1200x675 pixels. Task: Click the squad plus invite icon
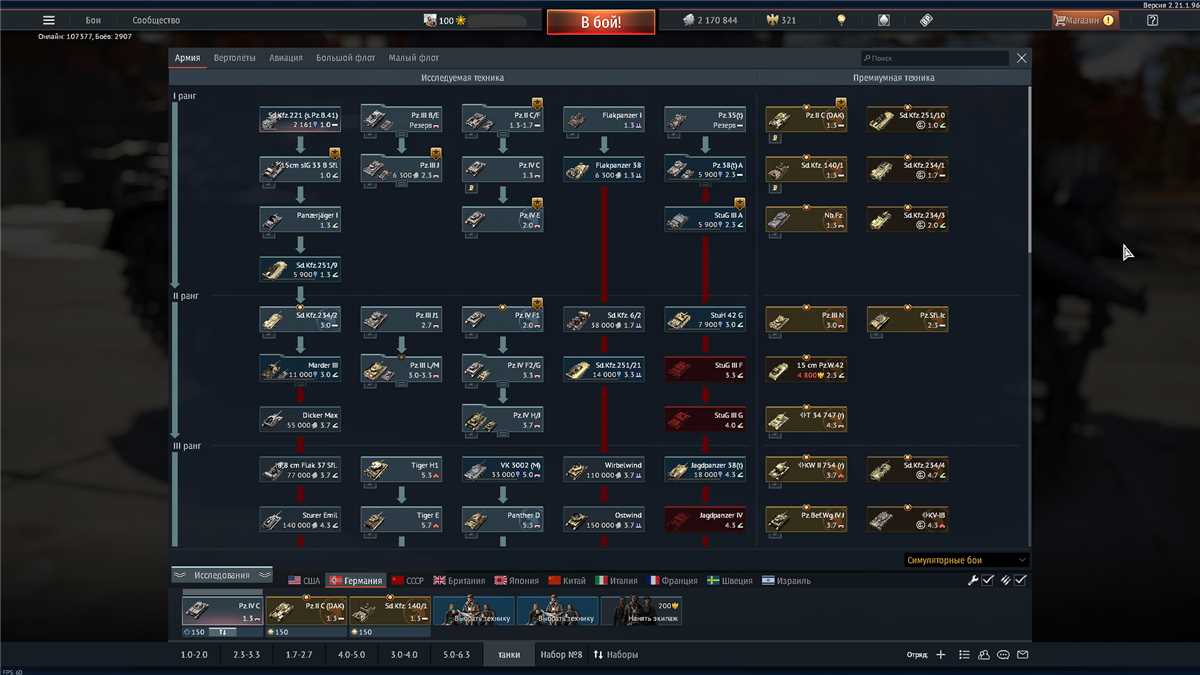click(940, 655)
